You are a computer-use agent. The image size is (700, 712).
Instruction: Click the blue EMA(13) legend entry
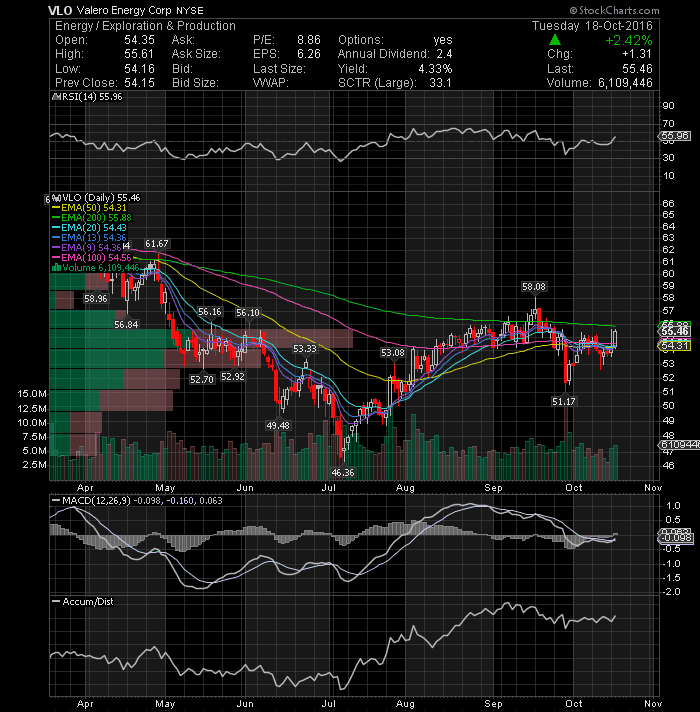(90, 238)
